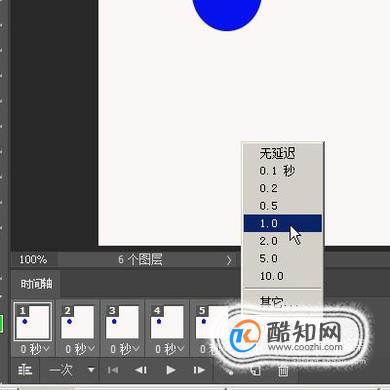Select the next frame button

pyautogui.click(x=199, y=370)
